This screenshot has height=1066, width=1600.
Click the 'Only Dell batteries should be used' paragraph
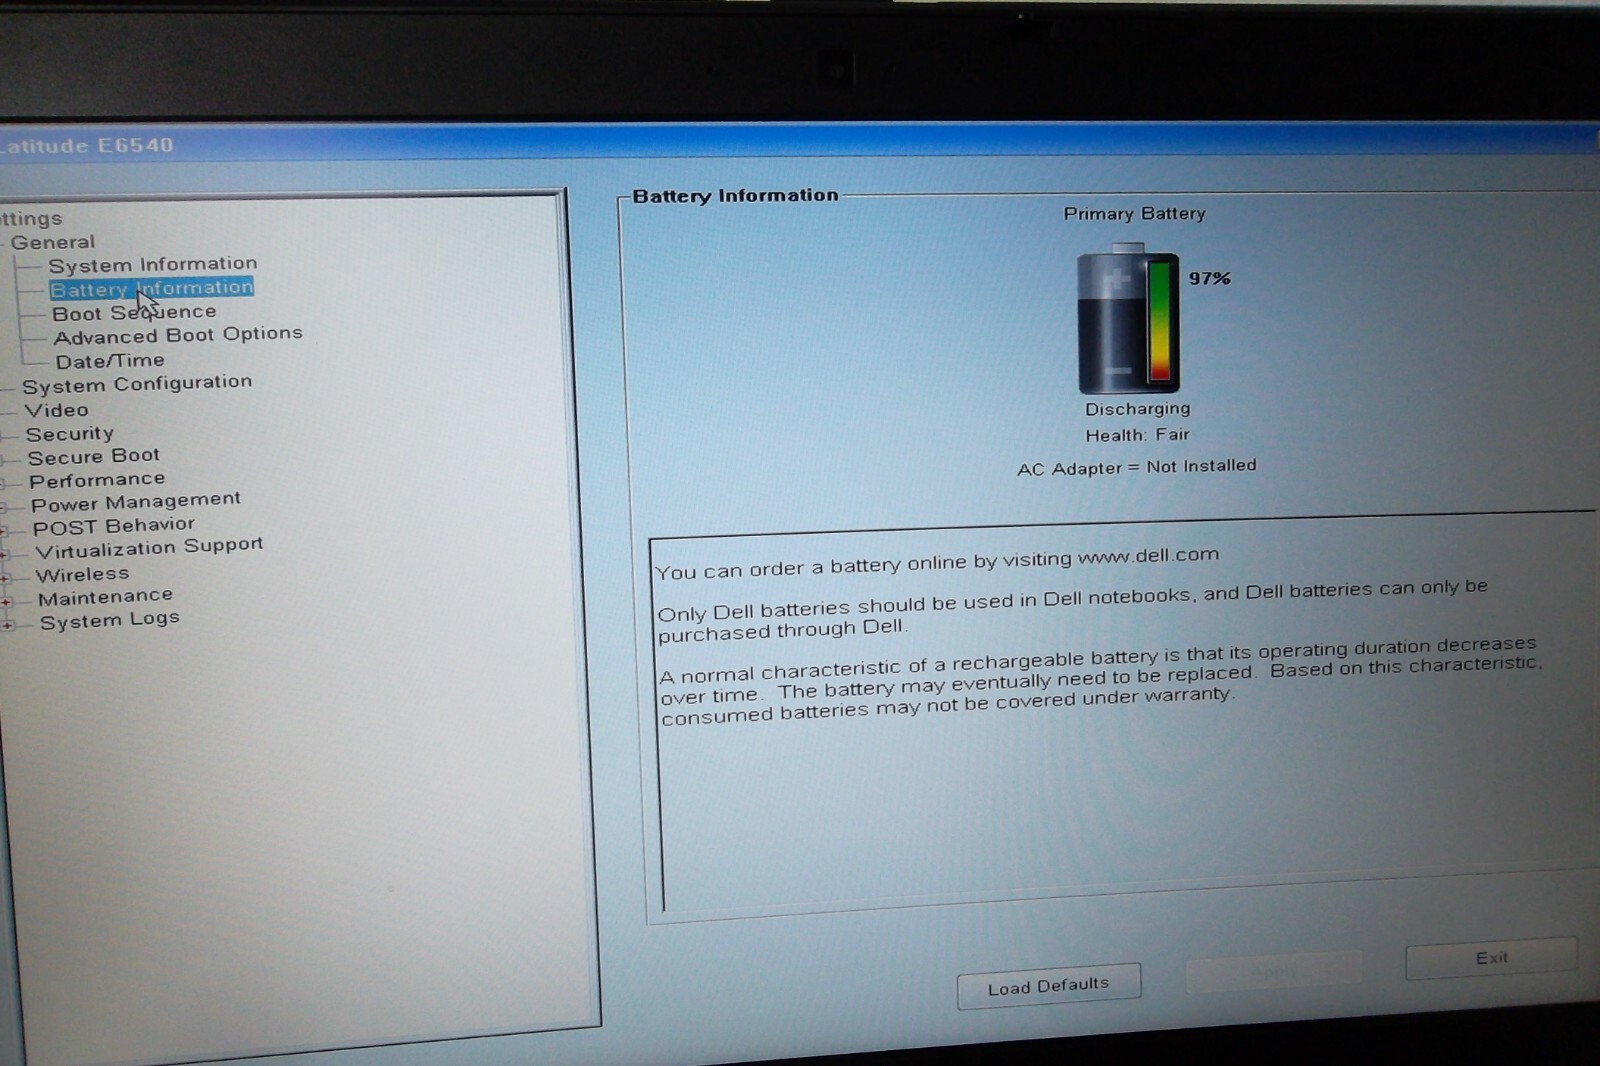tap(1072, 609)
